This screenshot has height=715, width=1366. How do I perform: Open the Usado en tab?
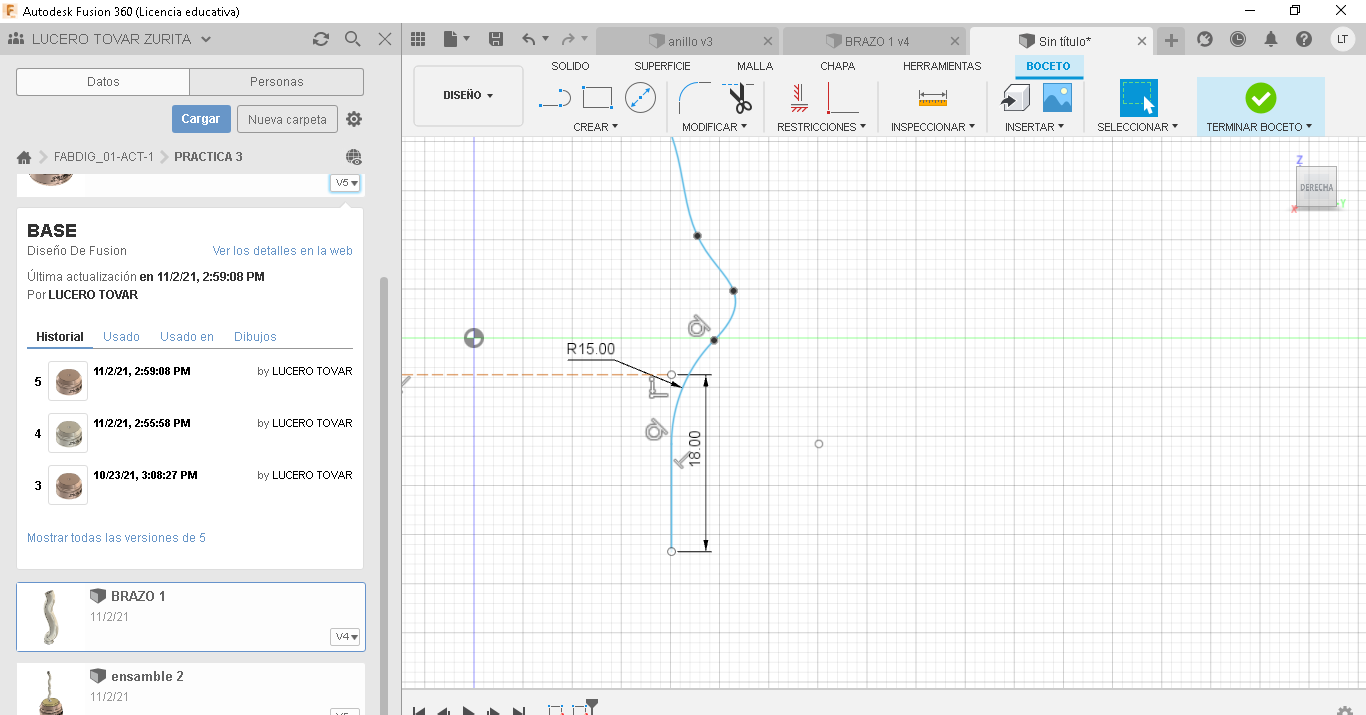(187, 337)
